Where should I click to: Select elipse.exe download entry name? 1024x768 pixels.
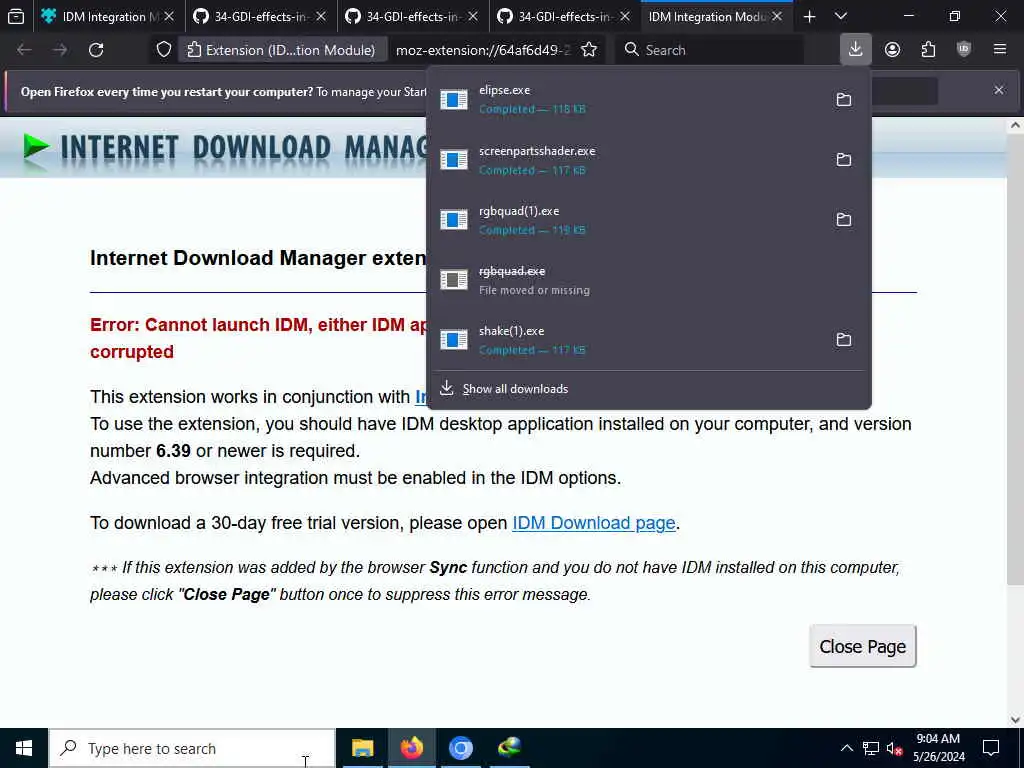[x=504, y=90]
